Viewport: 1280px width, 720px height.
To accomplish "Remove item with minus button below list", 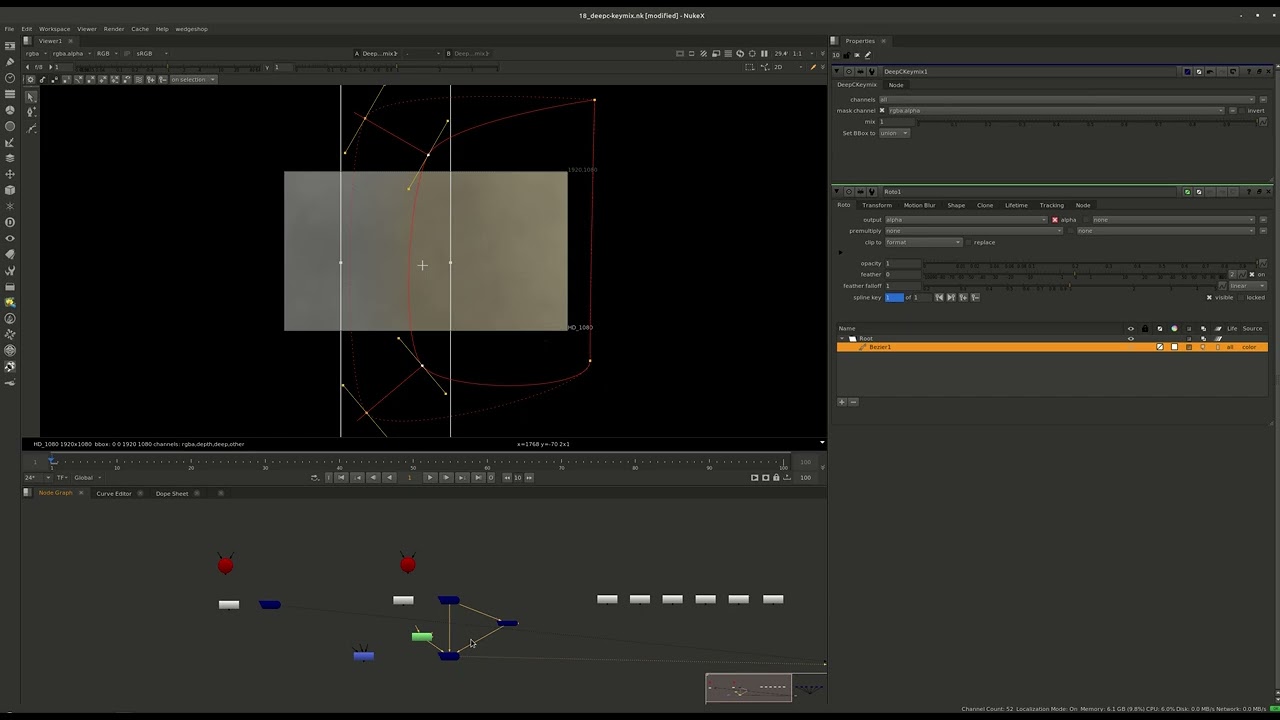I will tap(853, 402).
